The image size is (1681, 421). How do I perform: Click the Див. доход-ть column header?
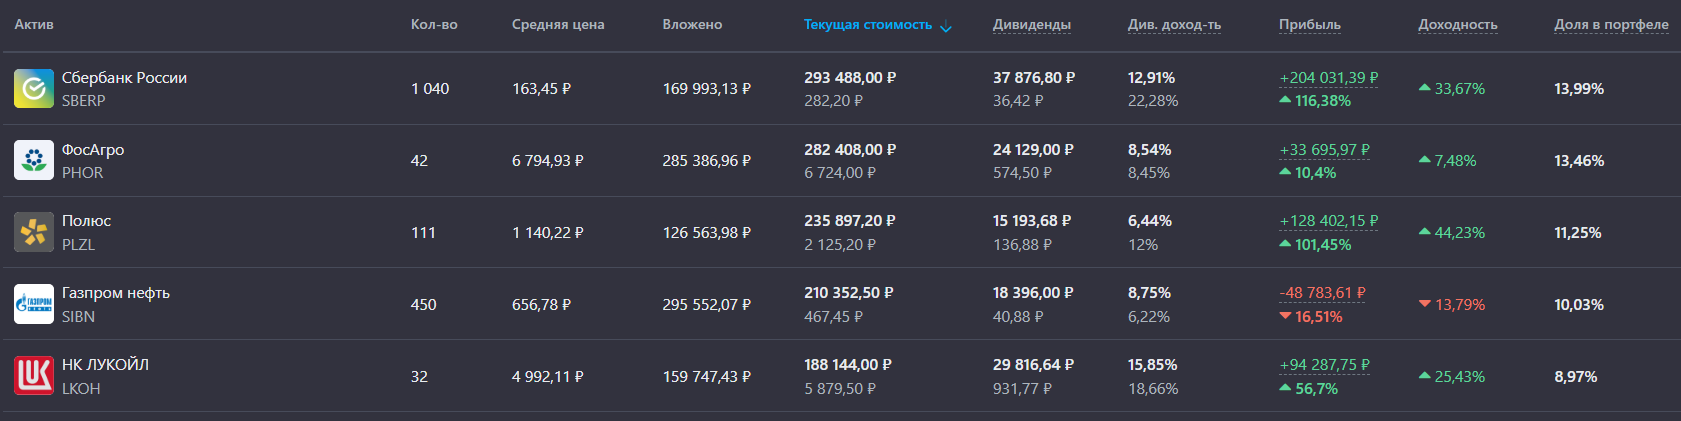(1174, 25)
